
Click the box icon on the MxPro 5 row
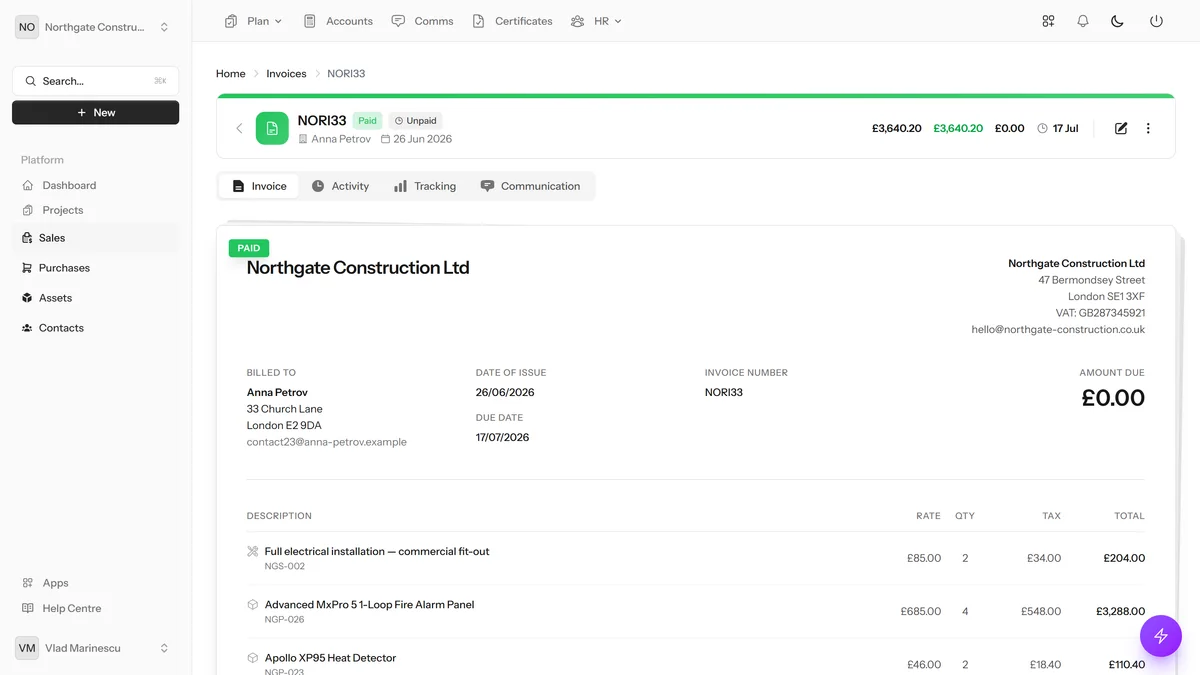253,604
